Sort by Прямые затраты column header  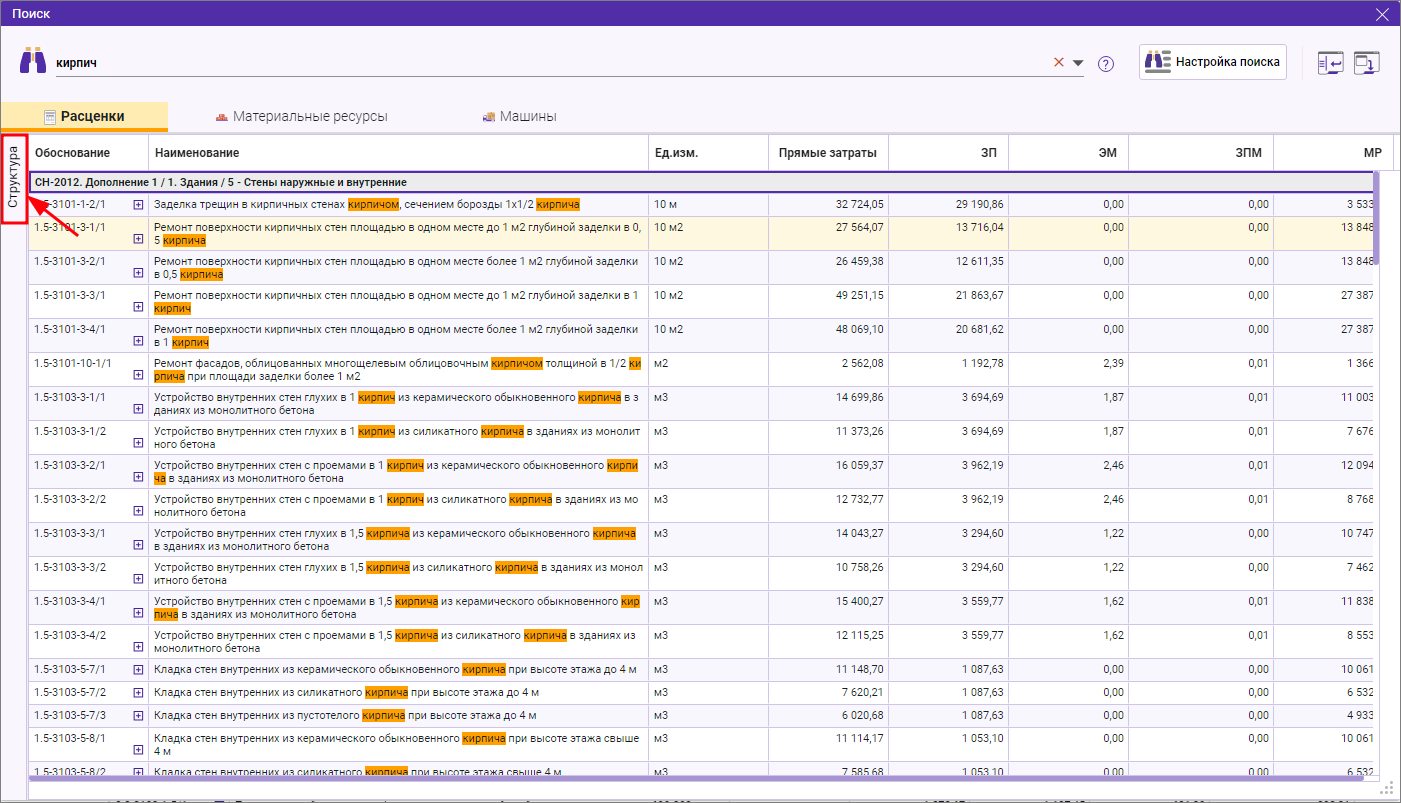pos(827,153)
